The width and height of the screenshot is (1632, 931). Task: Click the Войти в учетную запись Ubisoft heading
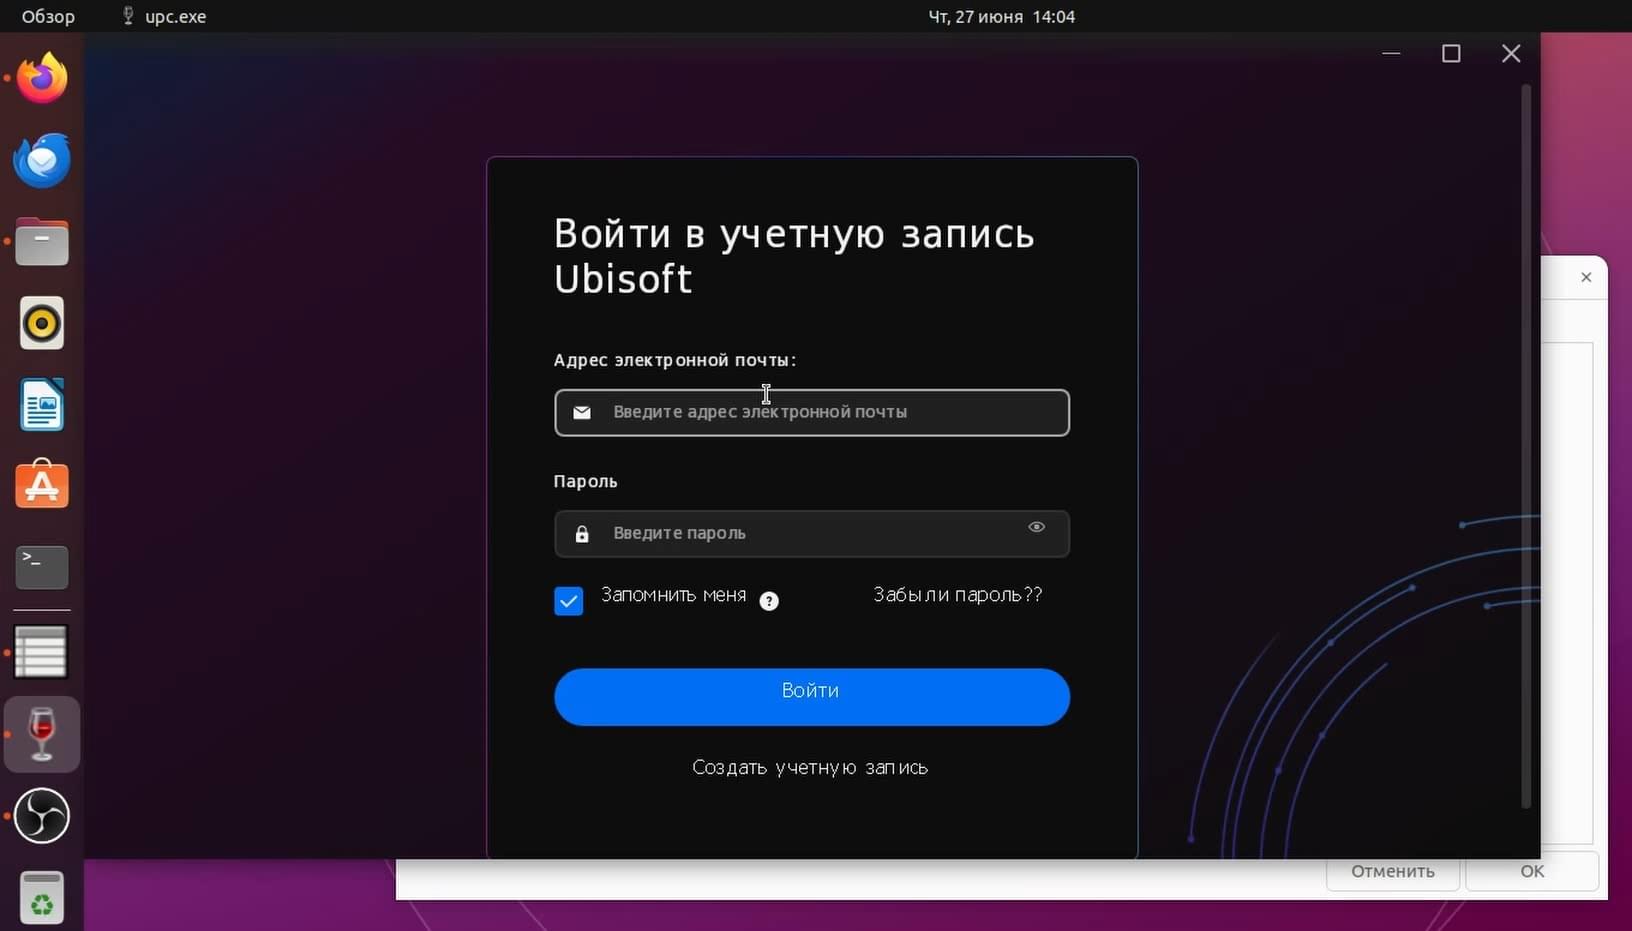[794, 256]
